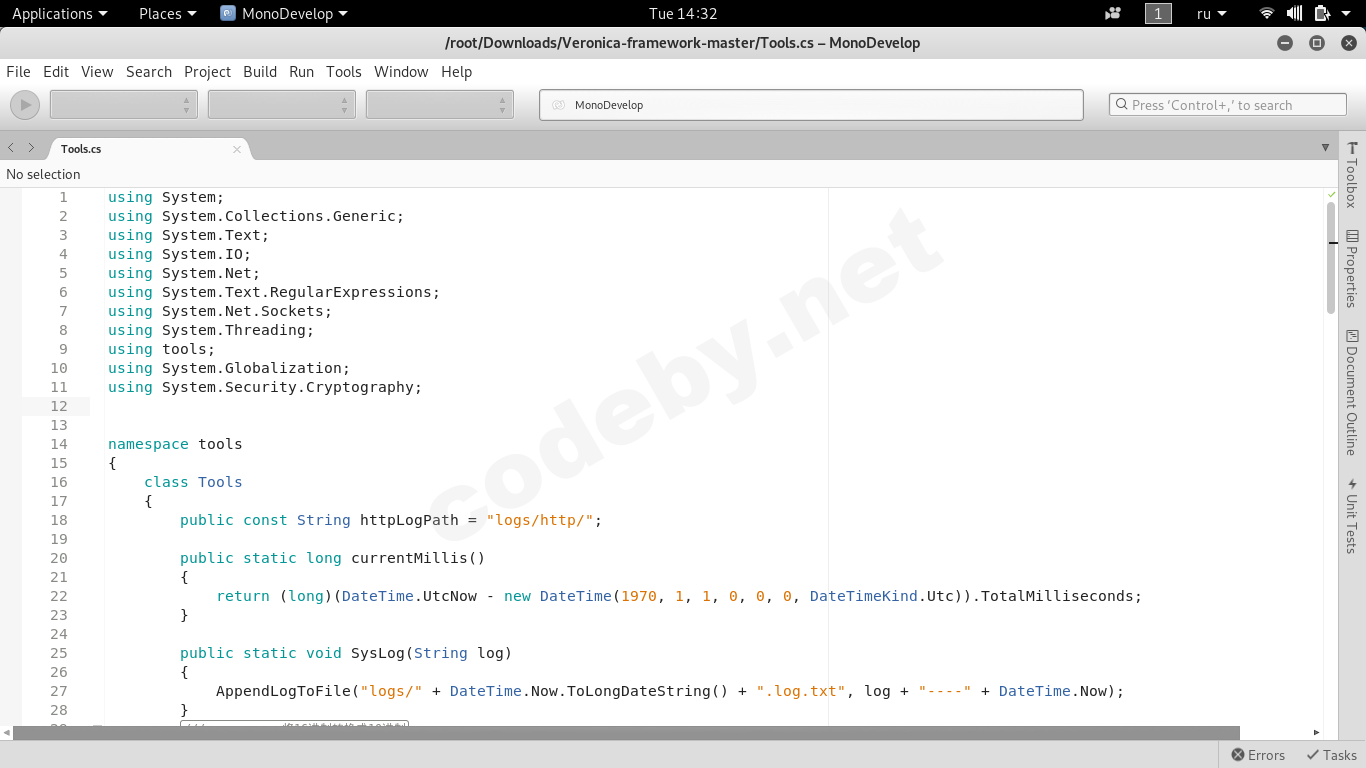Navigate back using the left arrow

pyautogui.click(x=11, y=148)
